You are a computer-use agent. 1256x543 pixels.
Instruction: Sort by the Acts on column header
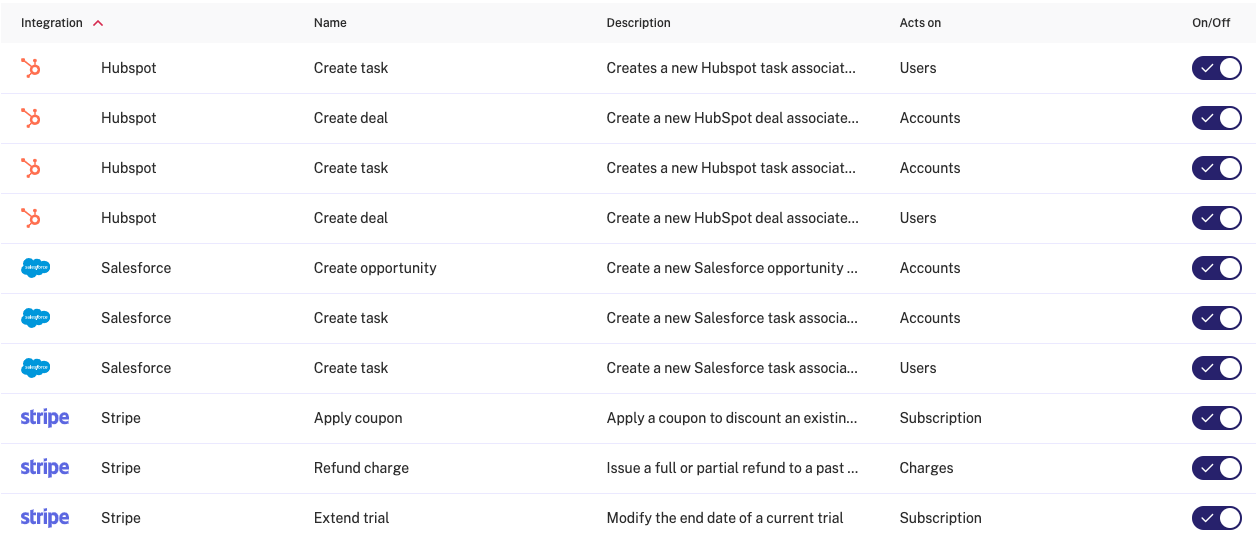(x=920, y=23)
